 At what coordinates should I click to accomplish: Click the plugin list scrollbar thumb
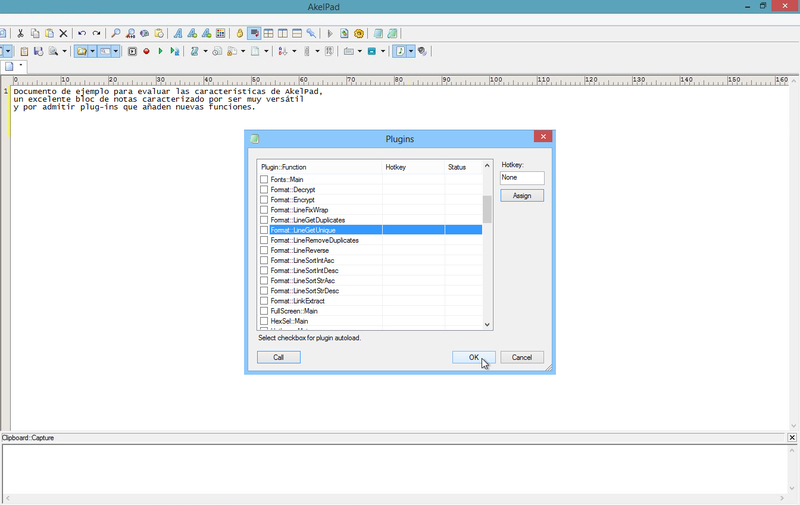[x=487, y=209]
